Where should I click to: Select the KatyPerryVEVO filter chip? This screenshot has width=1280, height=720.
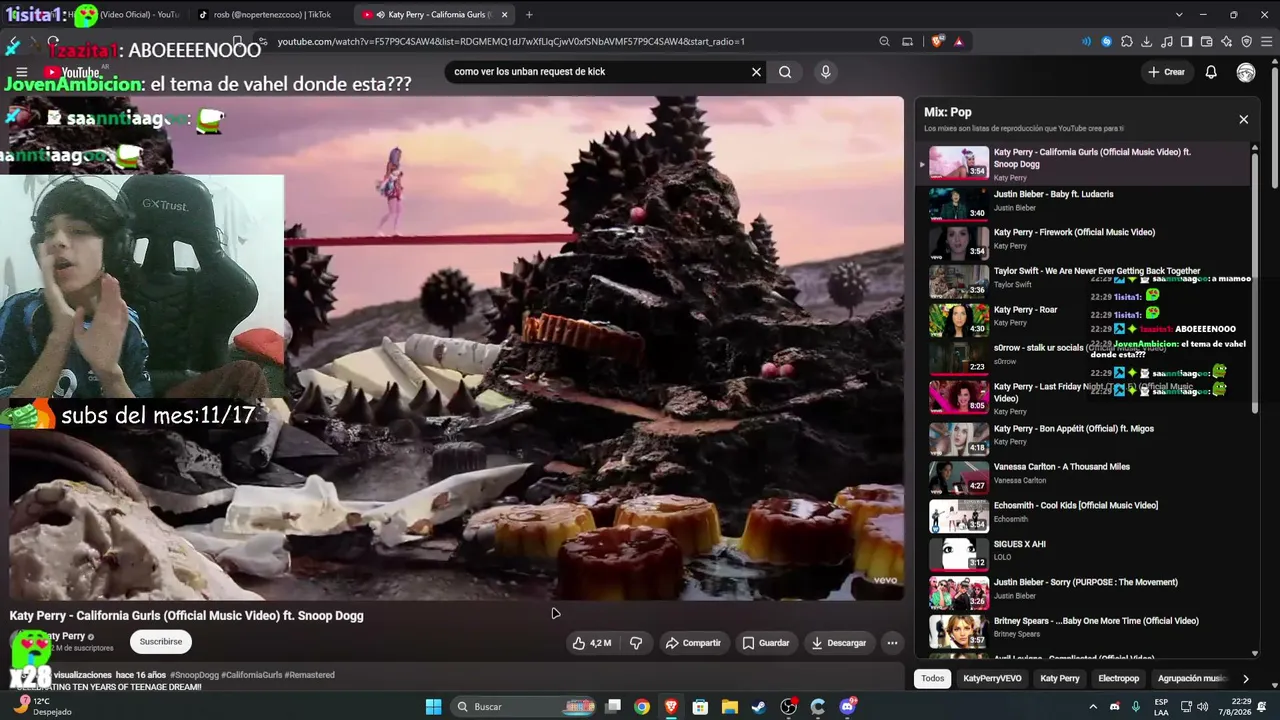pos(992,678)
